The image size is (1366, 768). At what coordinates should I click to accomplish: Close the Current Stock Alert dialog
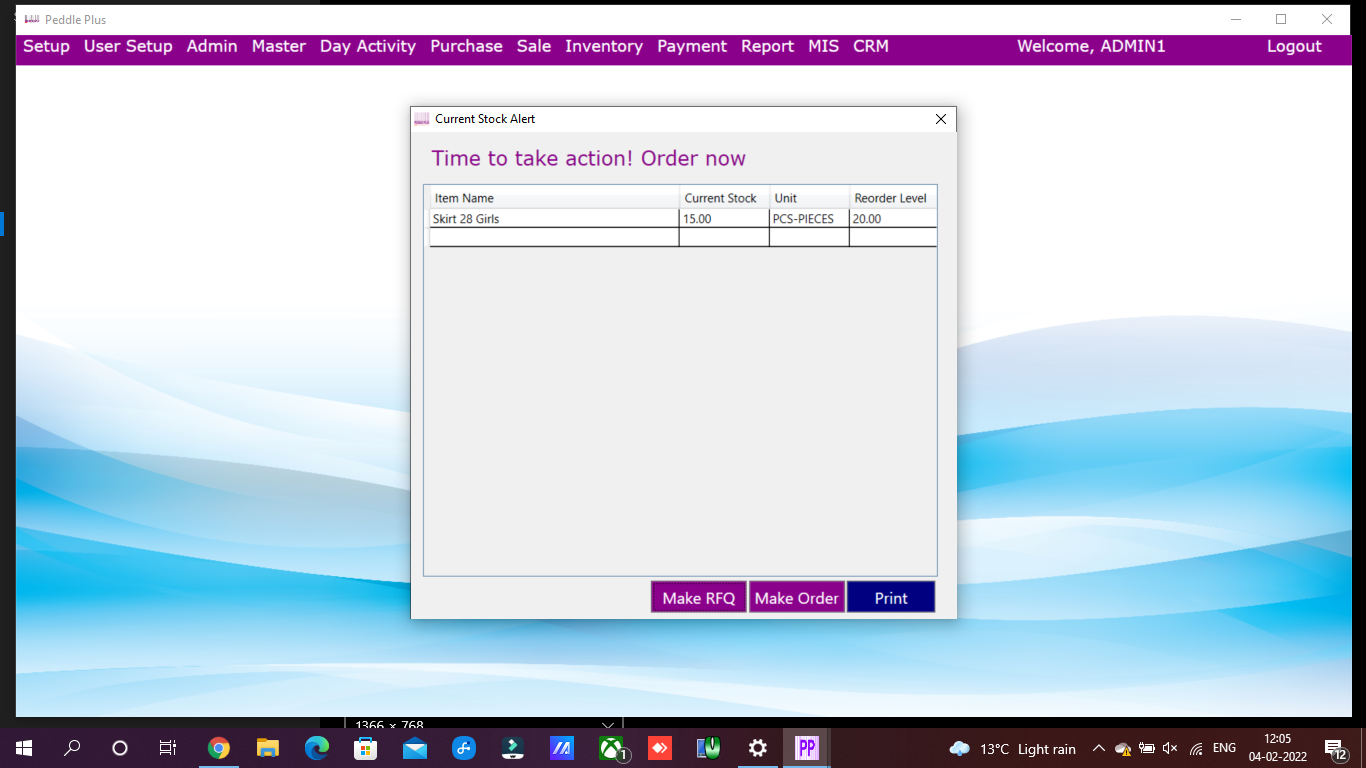pos(940,119)
